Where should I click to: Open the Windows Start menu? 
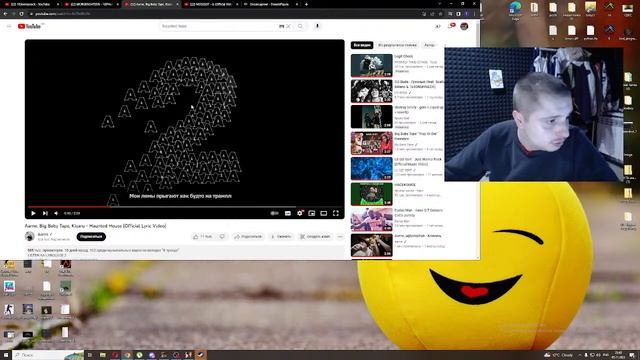(6, 355)
